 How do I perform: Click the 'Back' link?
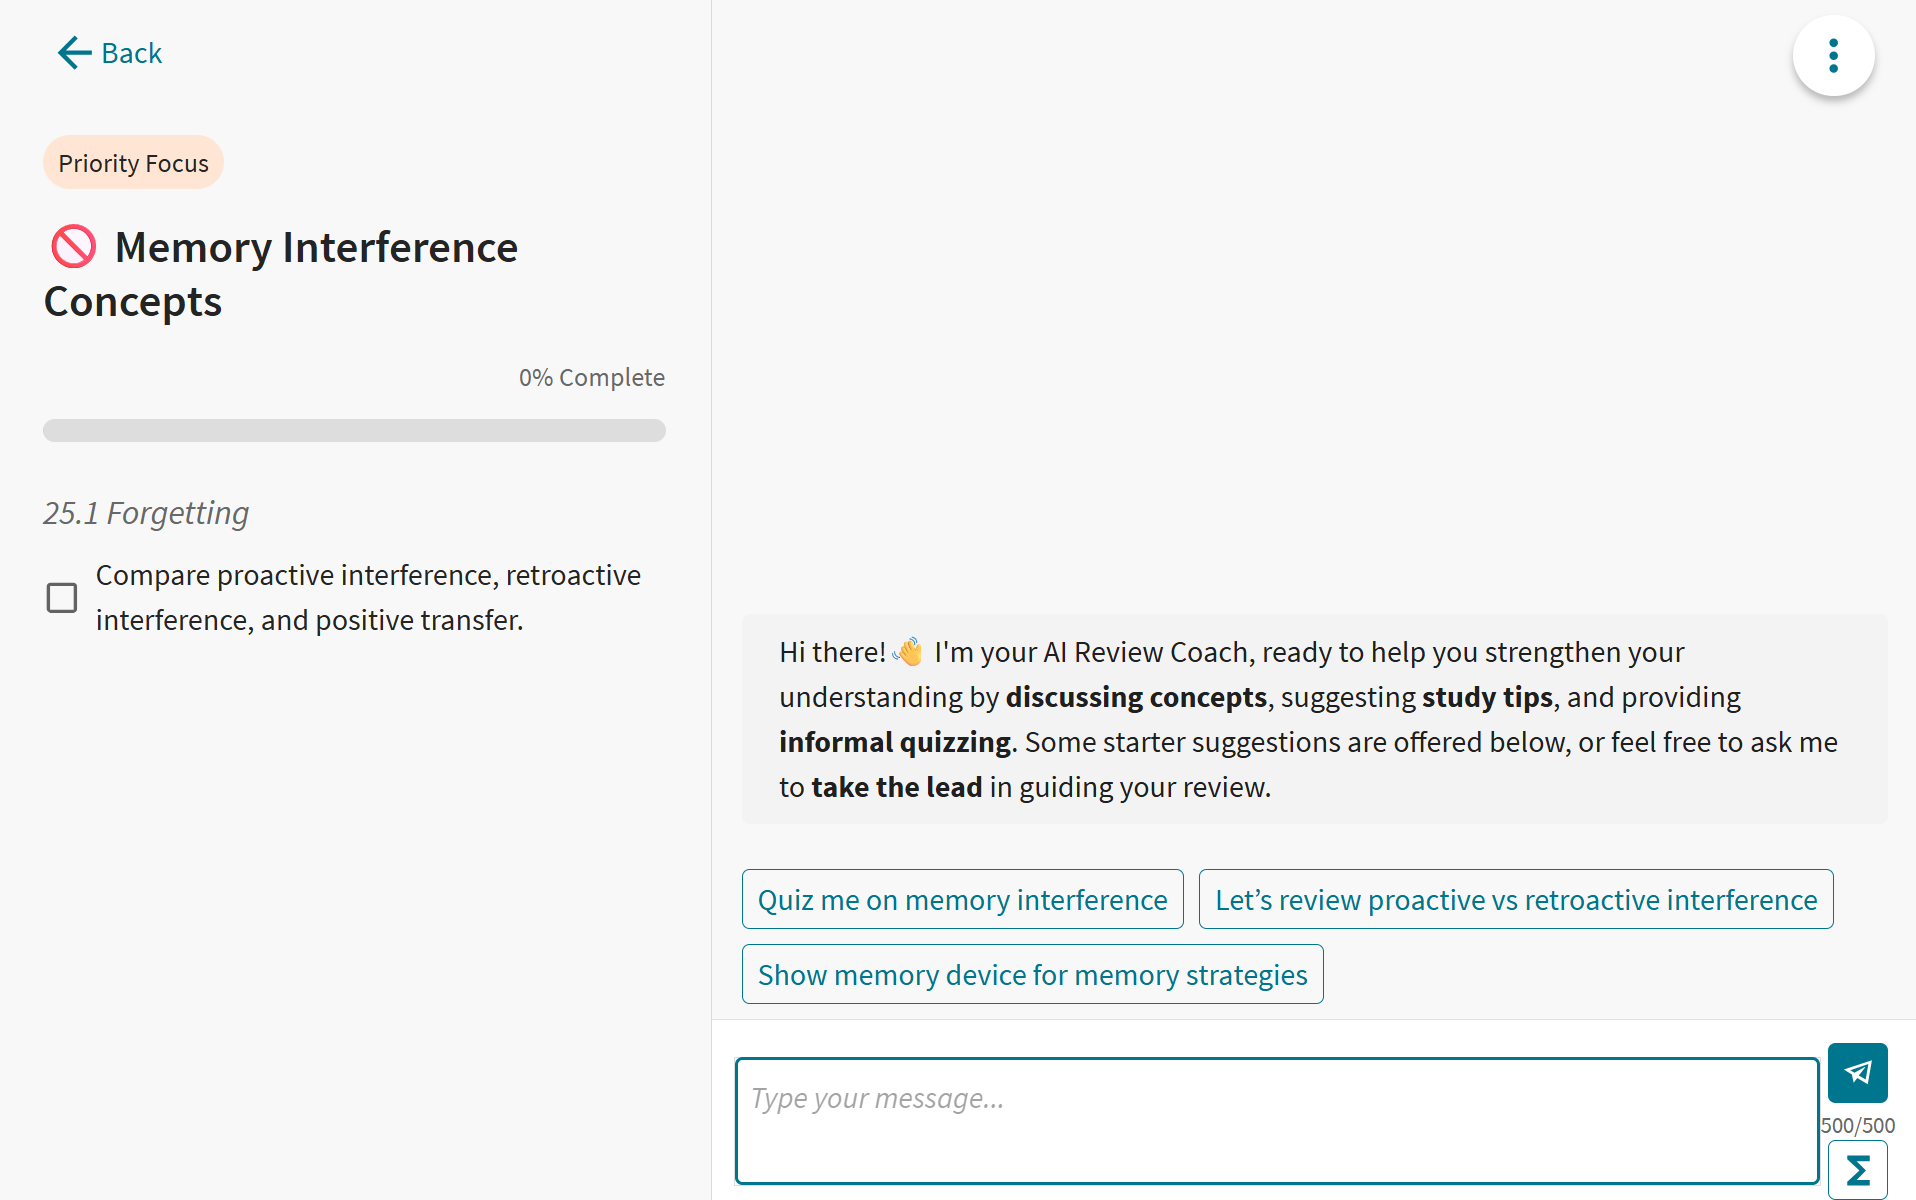(130, 52)
